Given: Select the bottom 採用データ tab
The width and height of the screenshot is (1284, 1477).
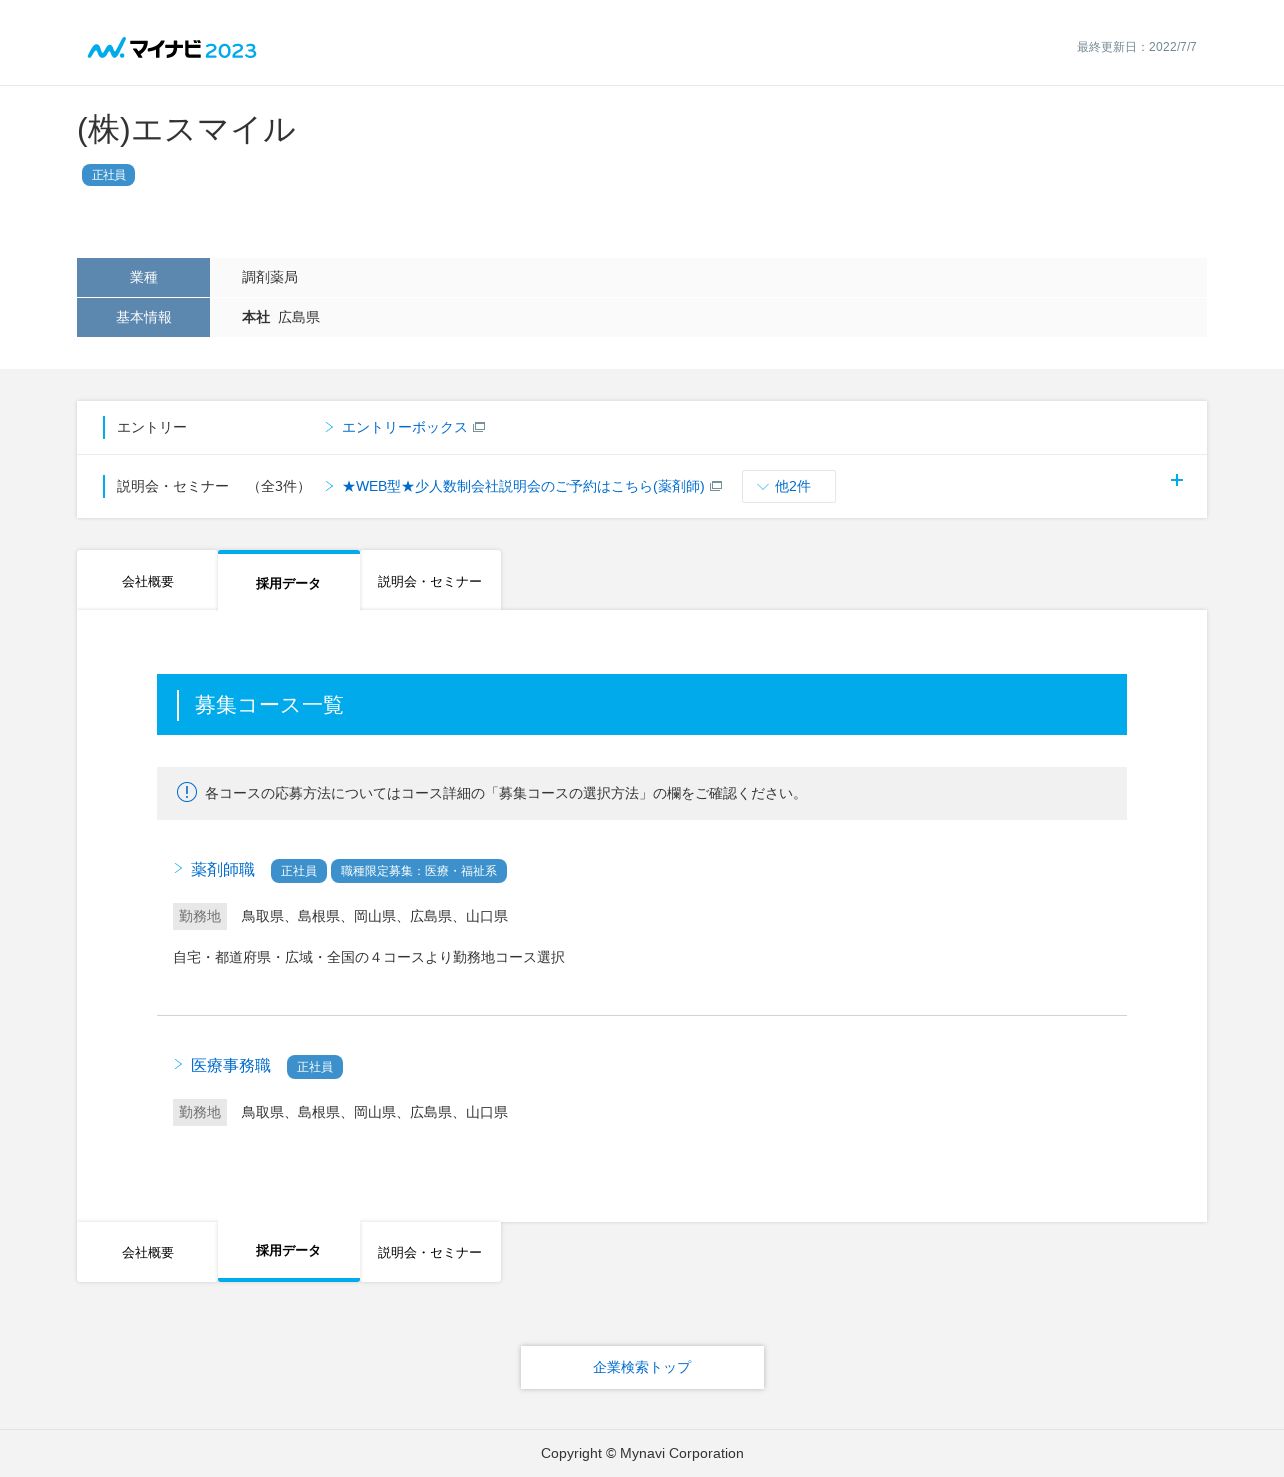Looking at the screenshot, I should pos(288,1251).
